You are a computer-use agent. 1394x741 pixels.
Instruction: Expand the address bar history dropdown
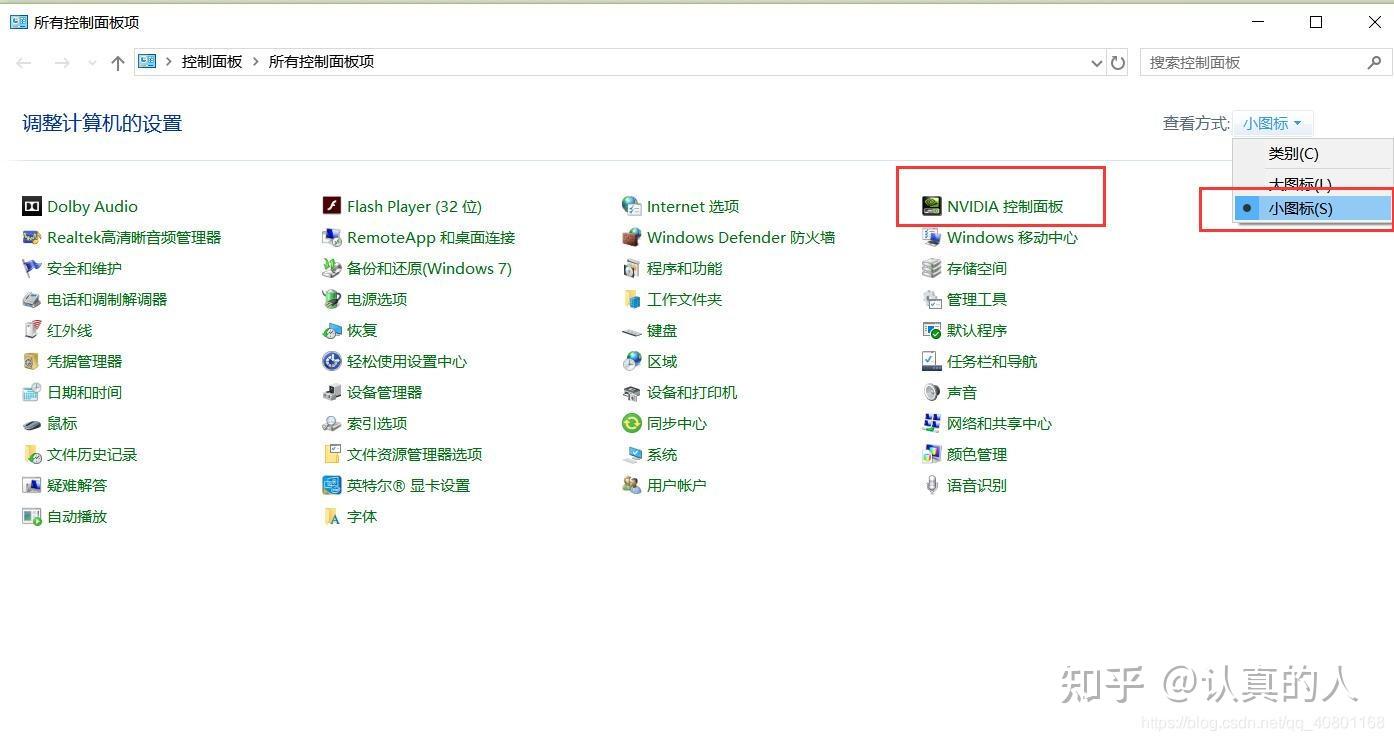(1096, 63)
